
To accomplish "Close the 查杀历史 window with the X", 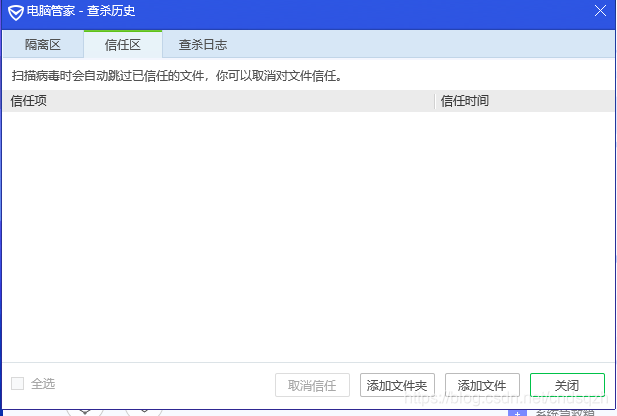I will pyautogui.click(x=600, y=11).
